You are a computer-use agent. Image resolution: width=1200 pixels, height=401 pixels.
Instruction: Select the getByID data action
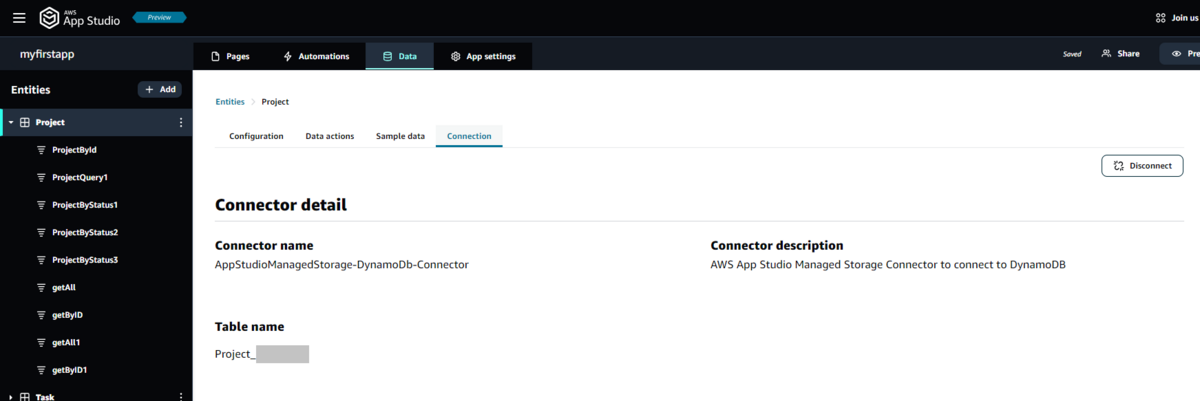[x=66, y=315]
